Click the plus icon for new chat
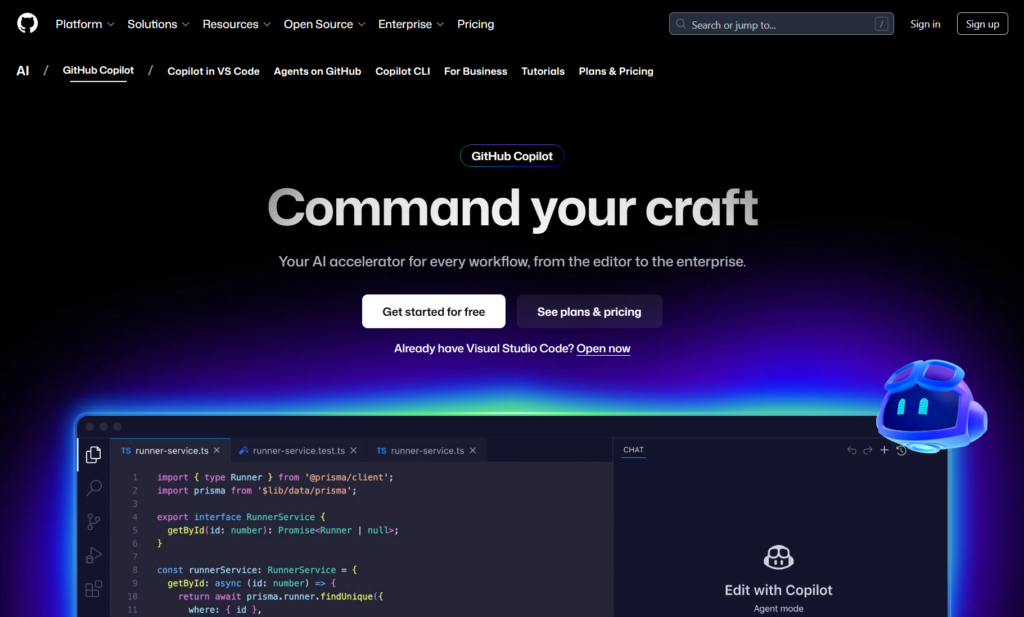This screenshot has height=617, width=1024. [x=884, y=450]
